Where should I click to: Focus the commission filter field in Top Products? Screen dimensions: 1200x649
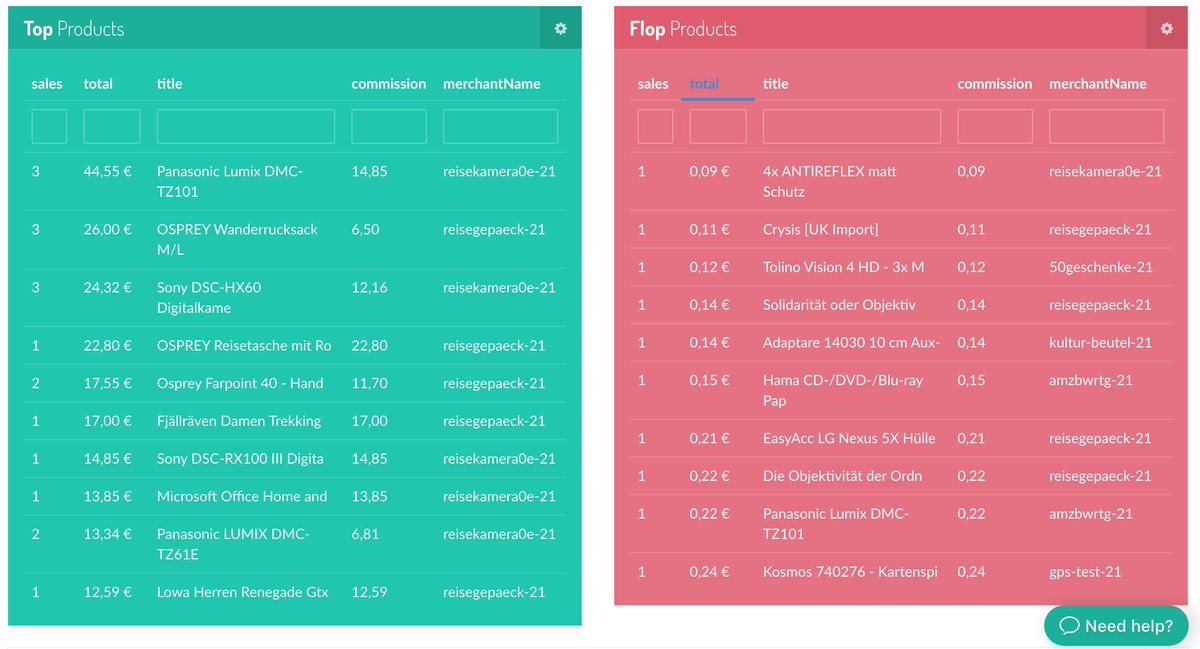[389, 126]
